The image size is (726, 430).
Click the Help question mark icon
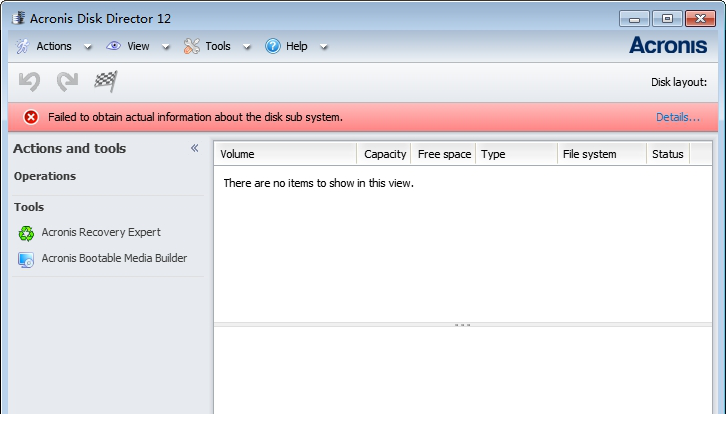pyautogui.click(x=273, y=46)
